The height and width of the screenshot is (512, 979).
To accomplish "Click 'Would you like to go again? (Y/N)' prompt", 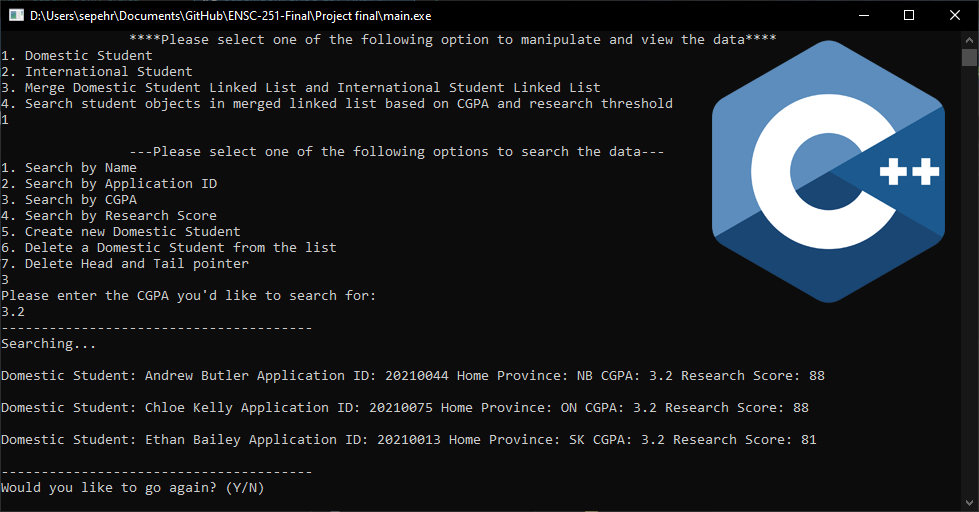I will (x=132, y=488).
